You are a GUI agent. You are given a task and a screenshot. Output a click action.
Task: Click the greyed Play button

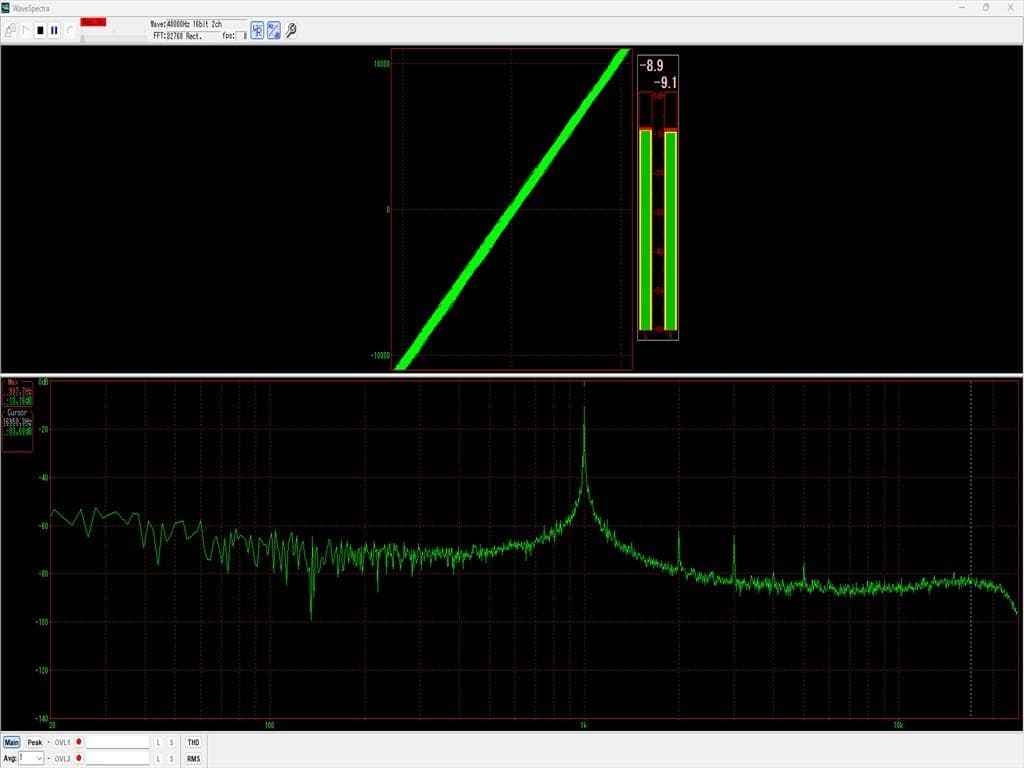pyautogui.click(x=26, y=31)
